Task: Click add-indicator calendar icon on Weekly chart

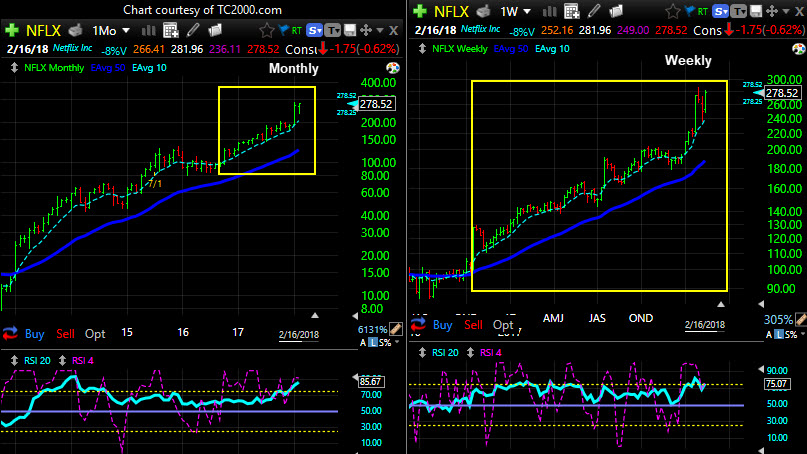Action: tap(571, 11)
